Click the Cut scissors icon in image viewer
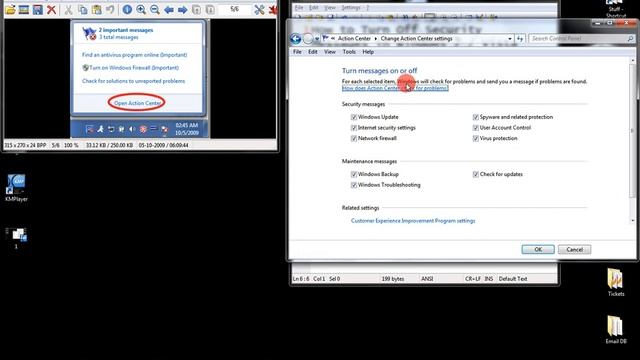The image size is (640, 360). pyautogui.click(x=69, y=9)
